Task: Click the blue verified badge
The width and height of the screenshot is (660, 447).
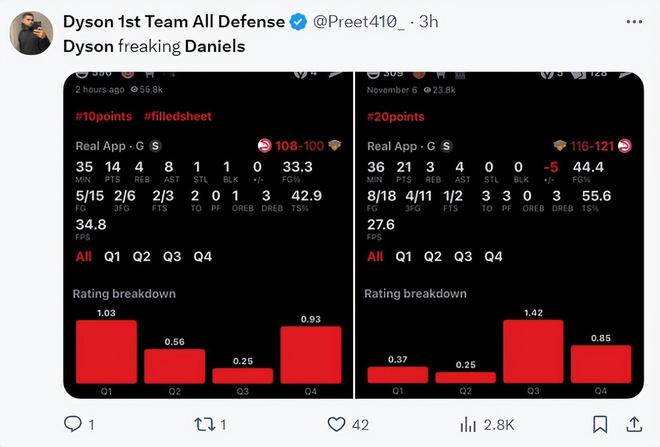Action: pos(298,21)
